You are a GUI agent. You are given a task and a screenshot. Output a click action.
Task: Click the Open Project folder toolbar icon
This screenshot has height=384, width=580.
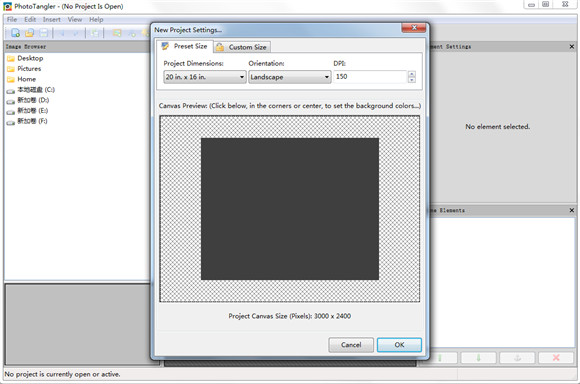pos(30,33)
